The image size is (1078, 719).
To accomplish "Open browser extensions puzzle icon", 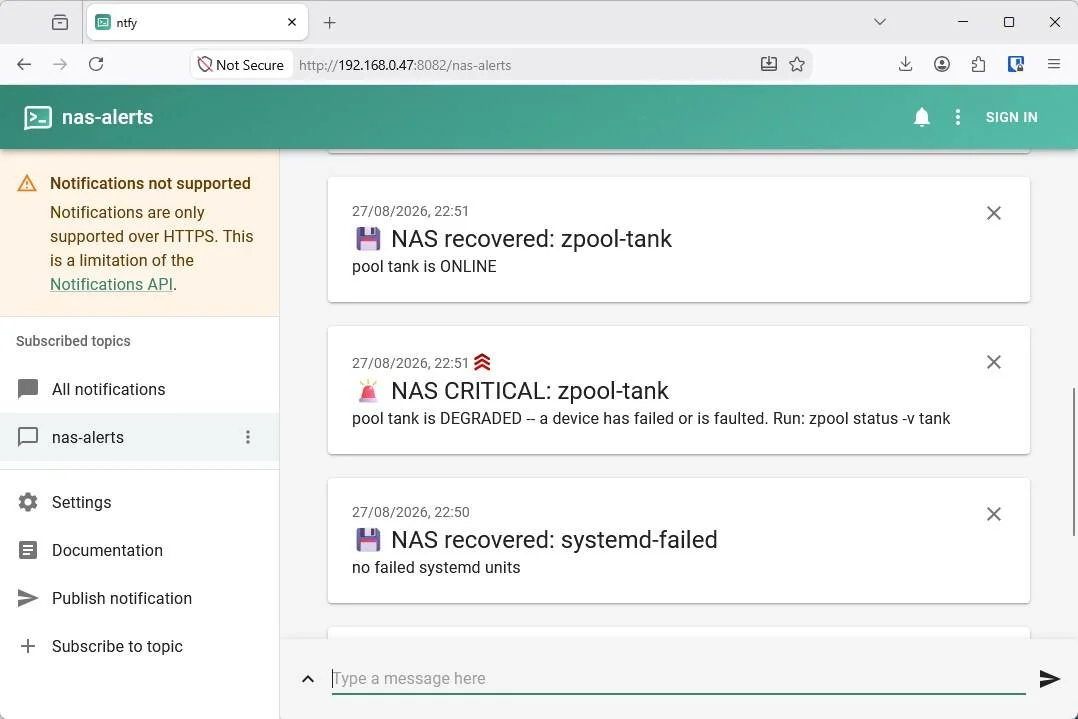I will (x=978, y=65).
